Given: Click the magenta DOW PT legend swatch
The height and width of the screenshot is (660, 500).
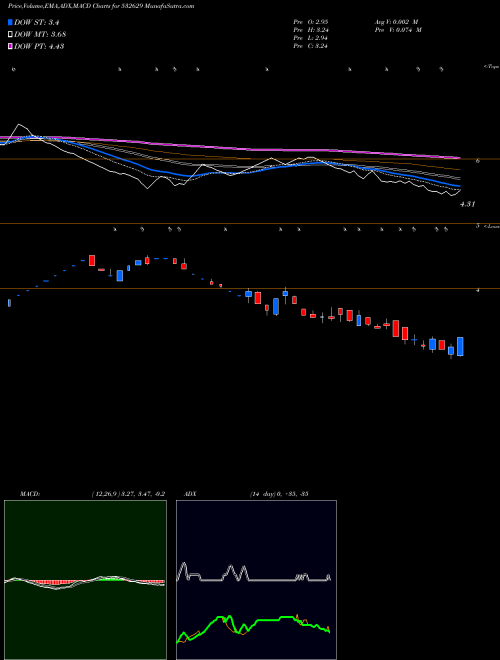Looking at the screenshot, I should 11,46.
